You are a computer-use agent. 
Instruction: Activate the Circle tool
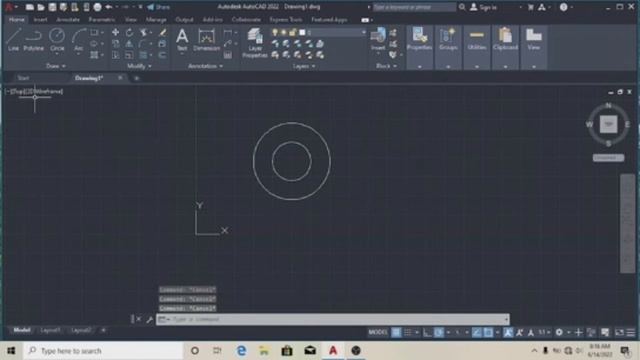(x=57, y=40)
